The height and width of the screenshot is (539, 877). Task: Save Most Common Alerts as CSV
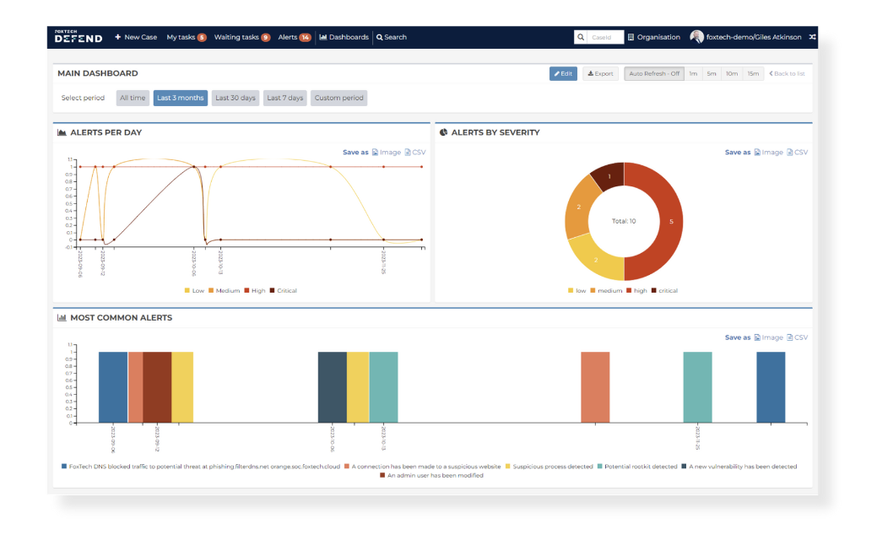797,337
